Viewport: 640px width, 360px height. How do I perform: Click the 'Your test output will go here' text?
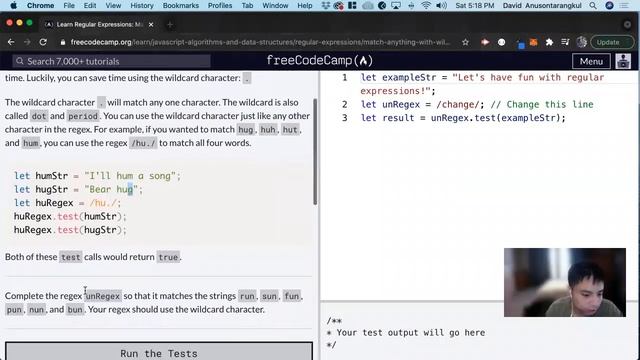411,333
